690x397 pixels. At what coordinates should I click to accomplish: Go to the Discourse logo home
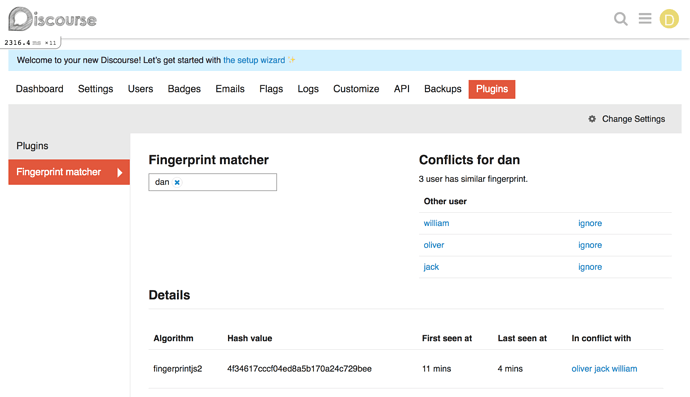(x=52, y=19)
